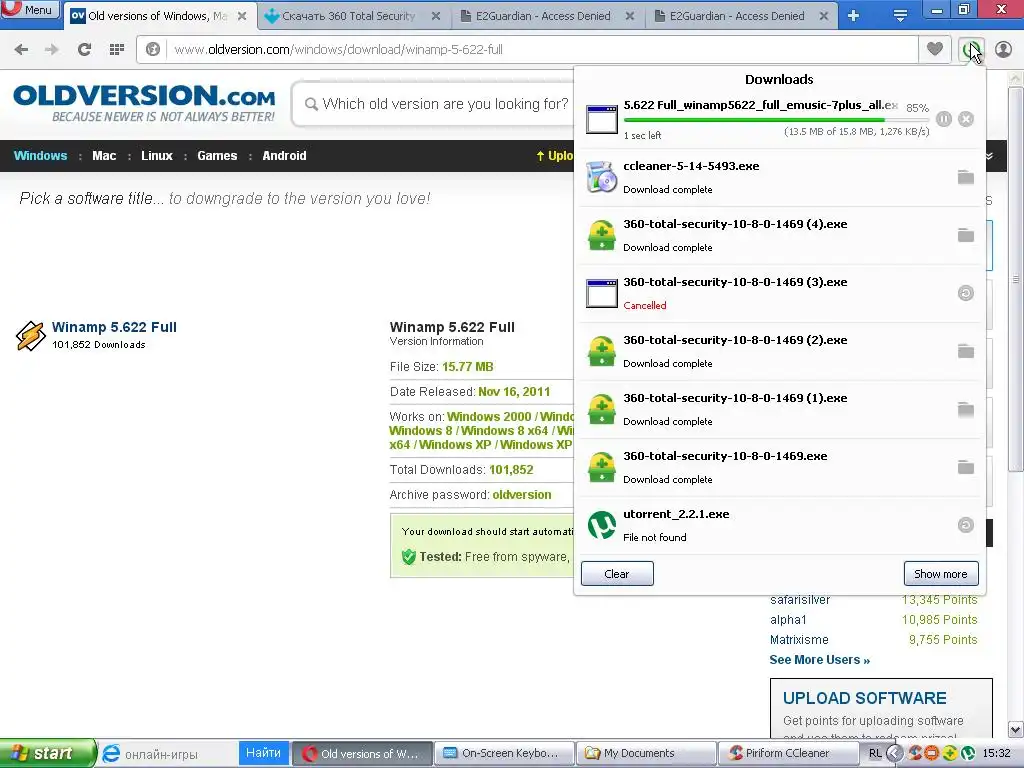This screenshot has height=768, width=1024.
Task: Click the ccleaner download file icon
Action: [601, 177]
